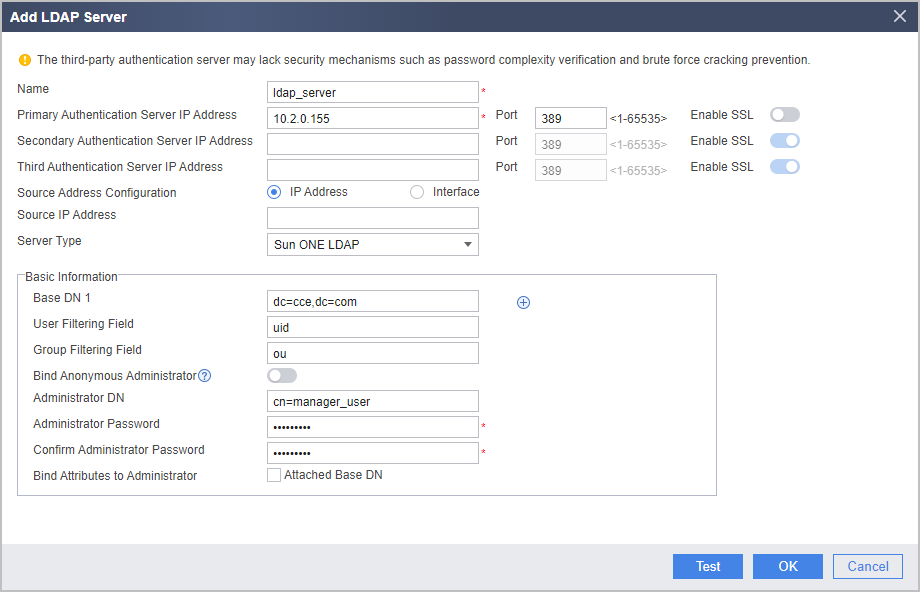Image resolution: width=920 pixels, height=592 pixels.
Task: Click the yellow warning icon in notice
Action: pyautogui.click(x=25, y=60)
